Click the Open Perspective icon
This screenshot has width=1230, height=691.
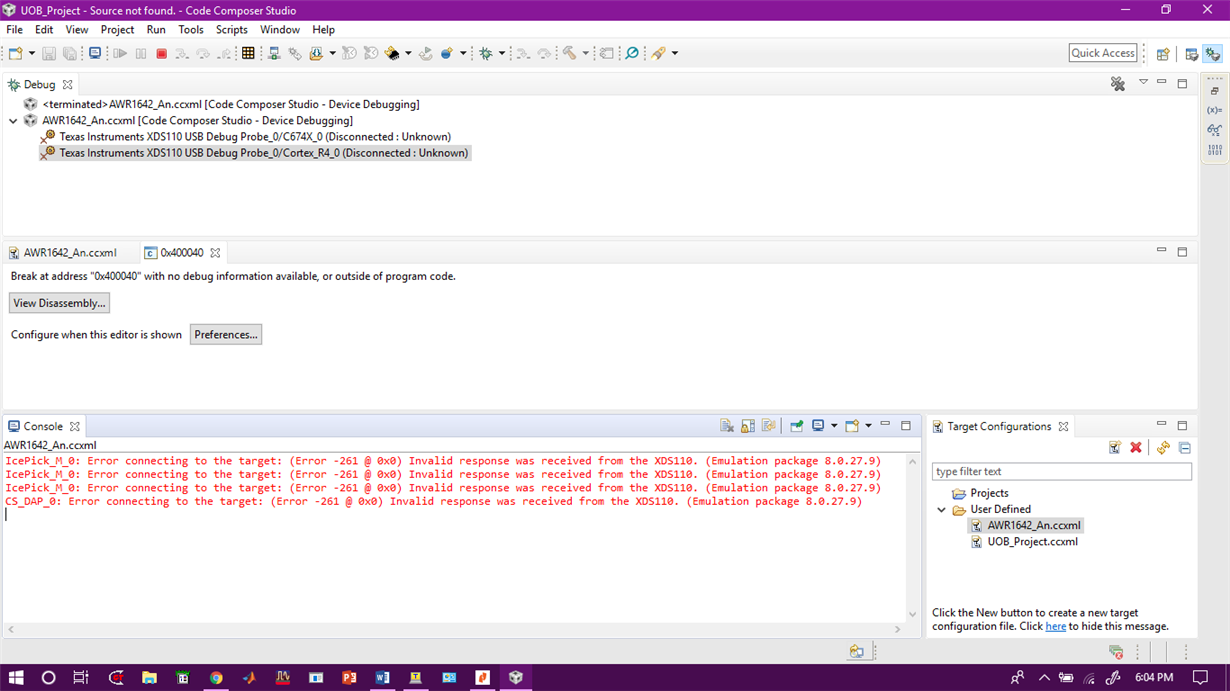coord(1163,54)
